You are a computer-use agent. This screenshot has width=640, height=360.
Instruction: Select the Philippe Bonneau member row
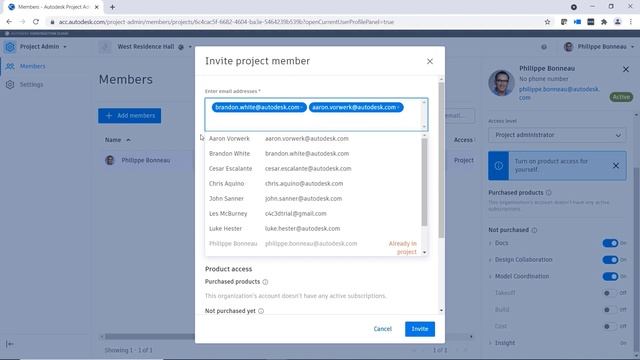click(x=146, y=160)
